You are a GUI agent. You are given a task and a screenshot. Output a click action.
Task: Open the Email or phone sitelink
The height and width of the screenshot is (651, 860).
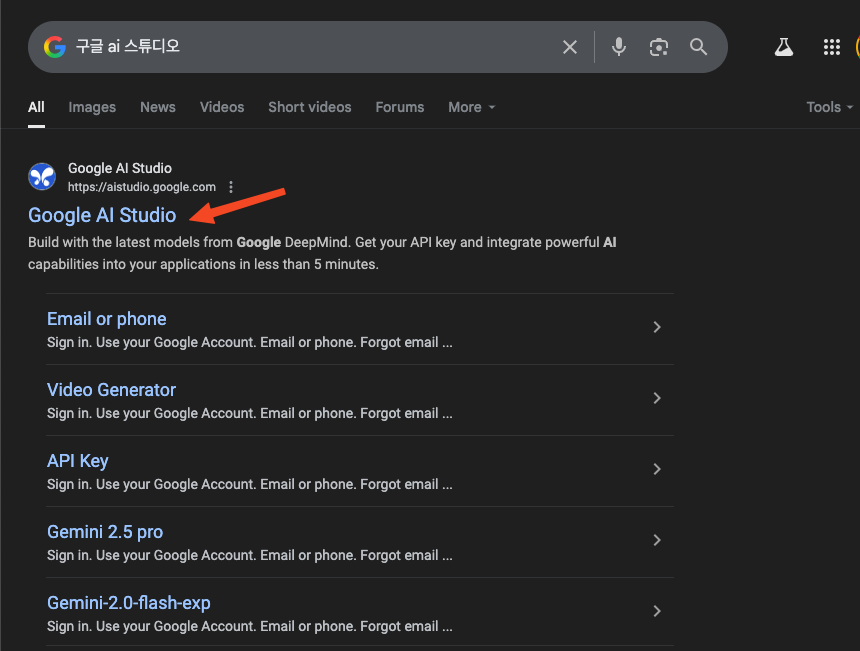tap(107, 319)
